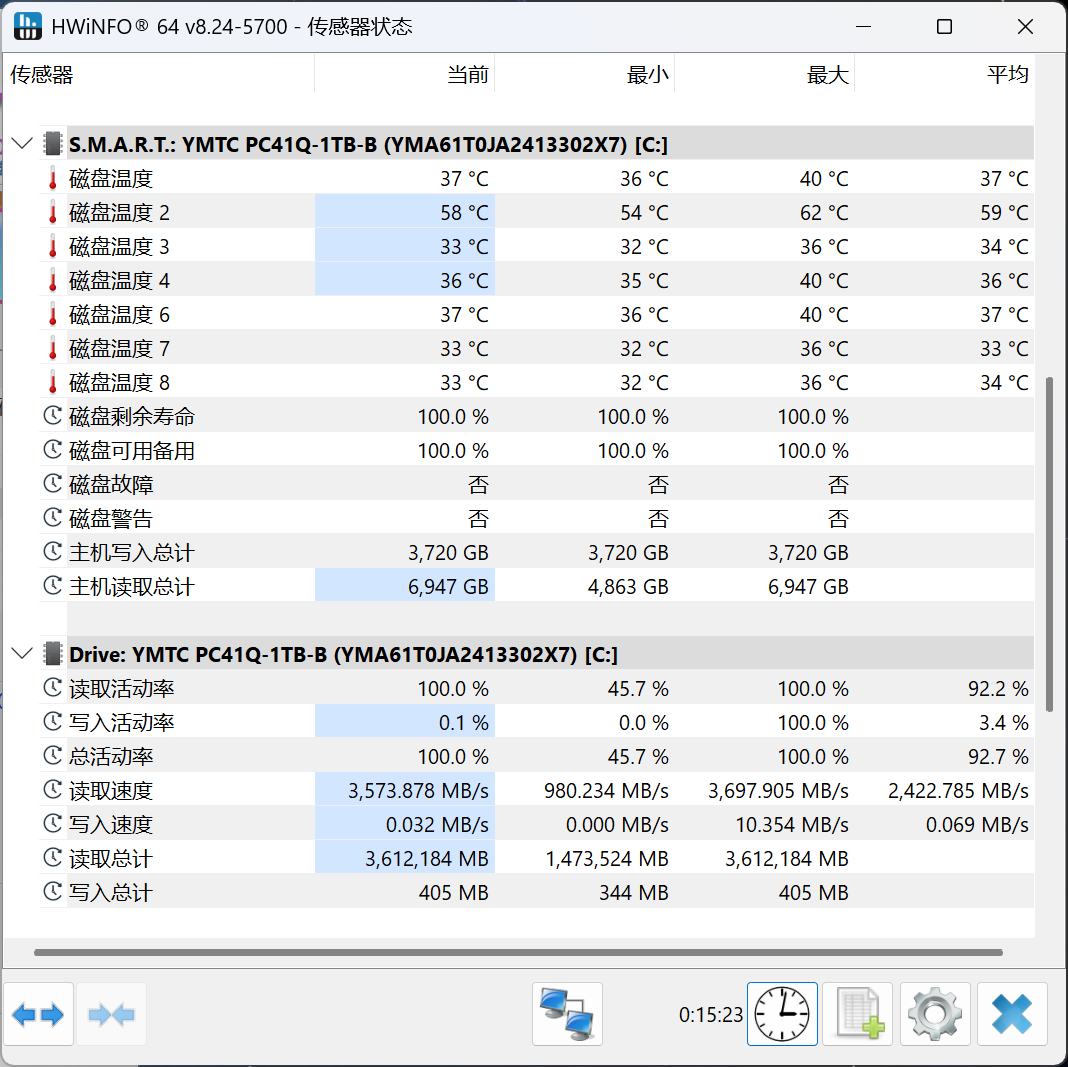Screen dimensions: 1068x1067
Task: Click thermometer icon of 磁盘温度 8
Action: (52, 383)
